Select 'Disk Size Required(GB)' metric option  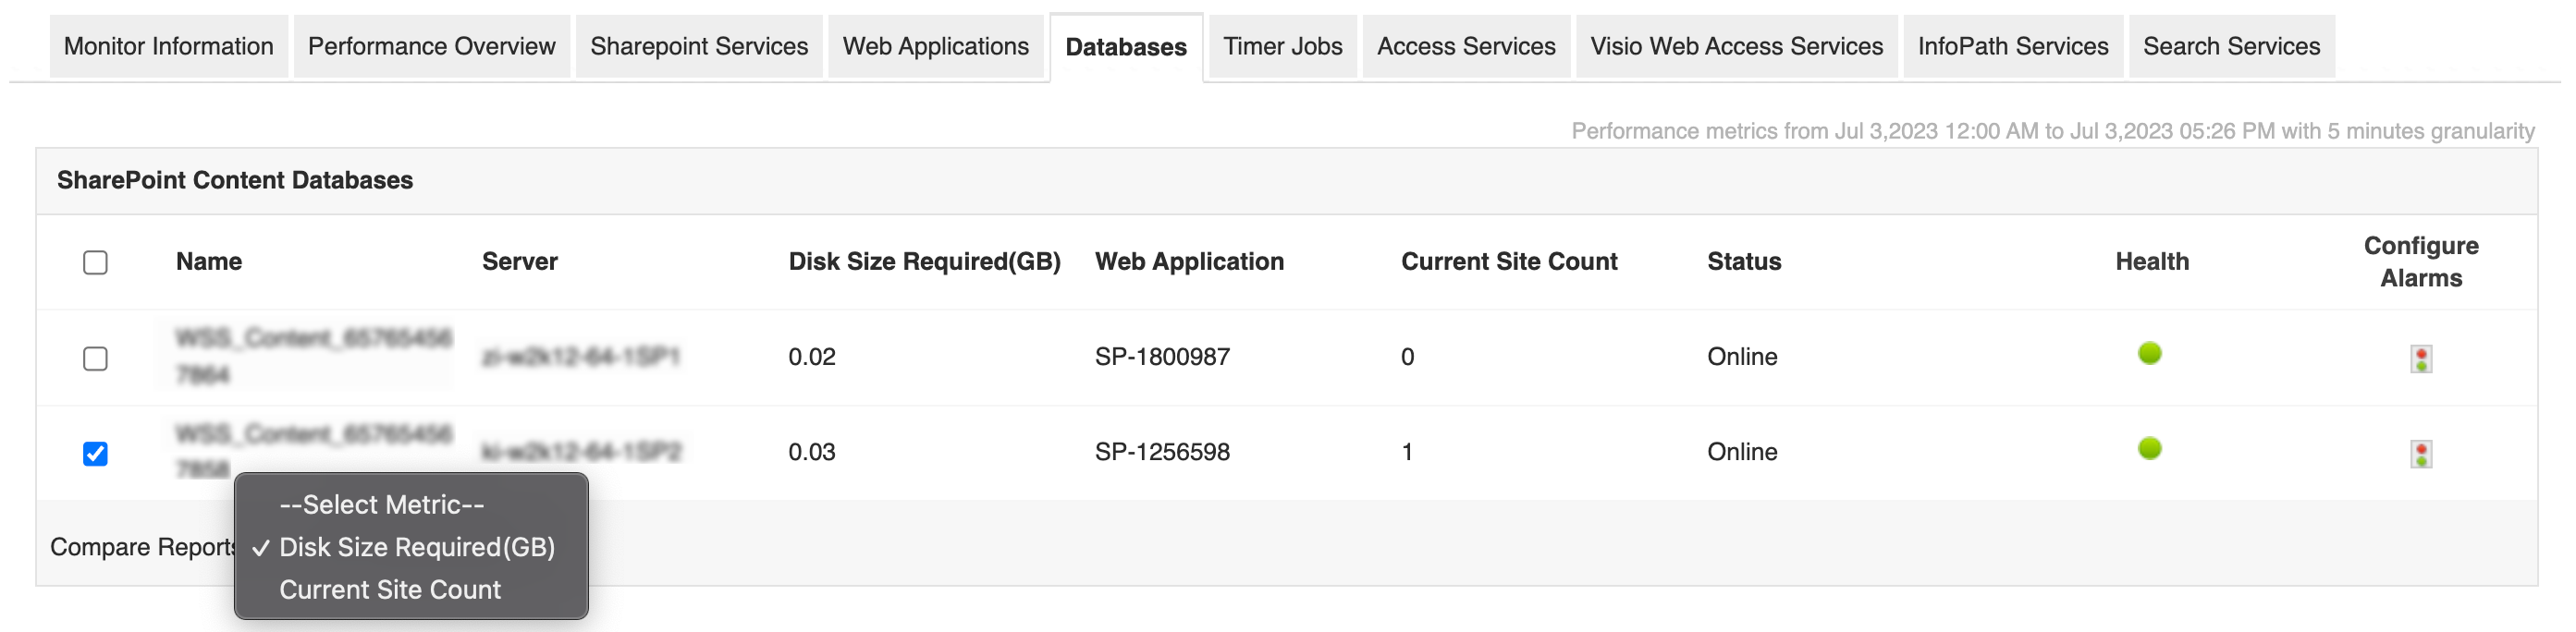pyautogui.click(x=416, y=548)
